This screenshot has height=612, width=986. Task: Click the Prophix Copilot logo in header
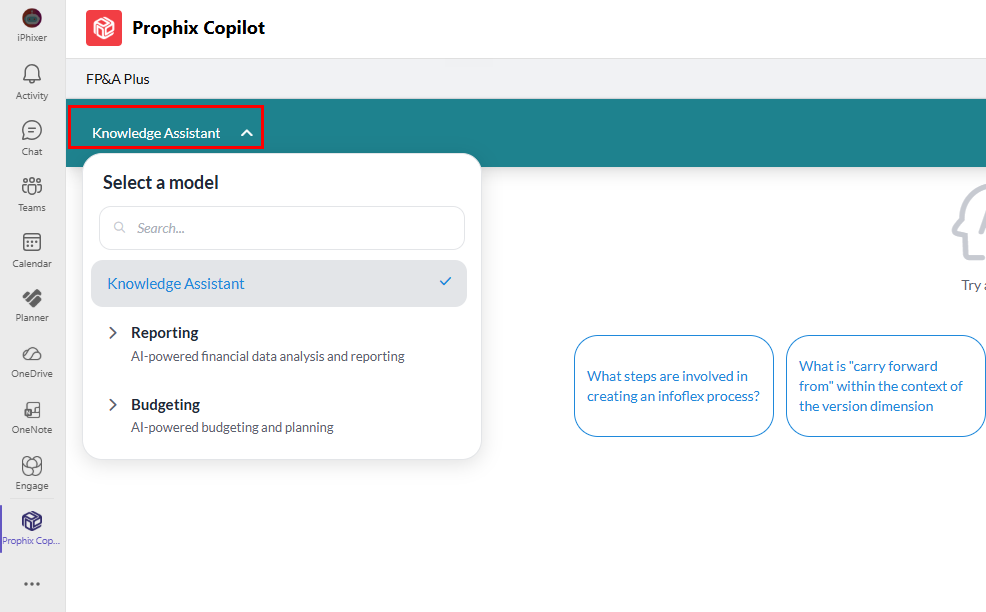click(x=104, y=28)
